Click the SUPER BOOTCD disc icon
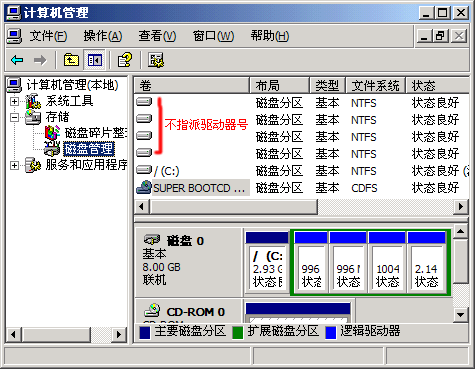The width and height of the screenshot is (475, 369). (144, 188)
